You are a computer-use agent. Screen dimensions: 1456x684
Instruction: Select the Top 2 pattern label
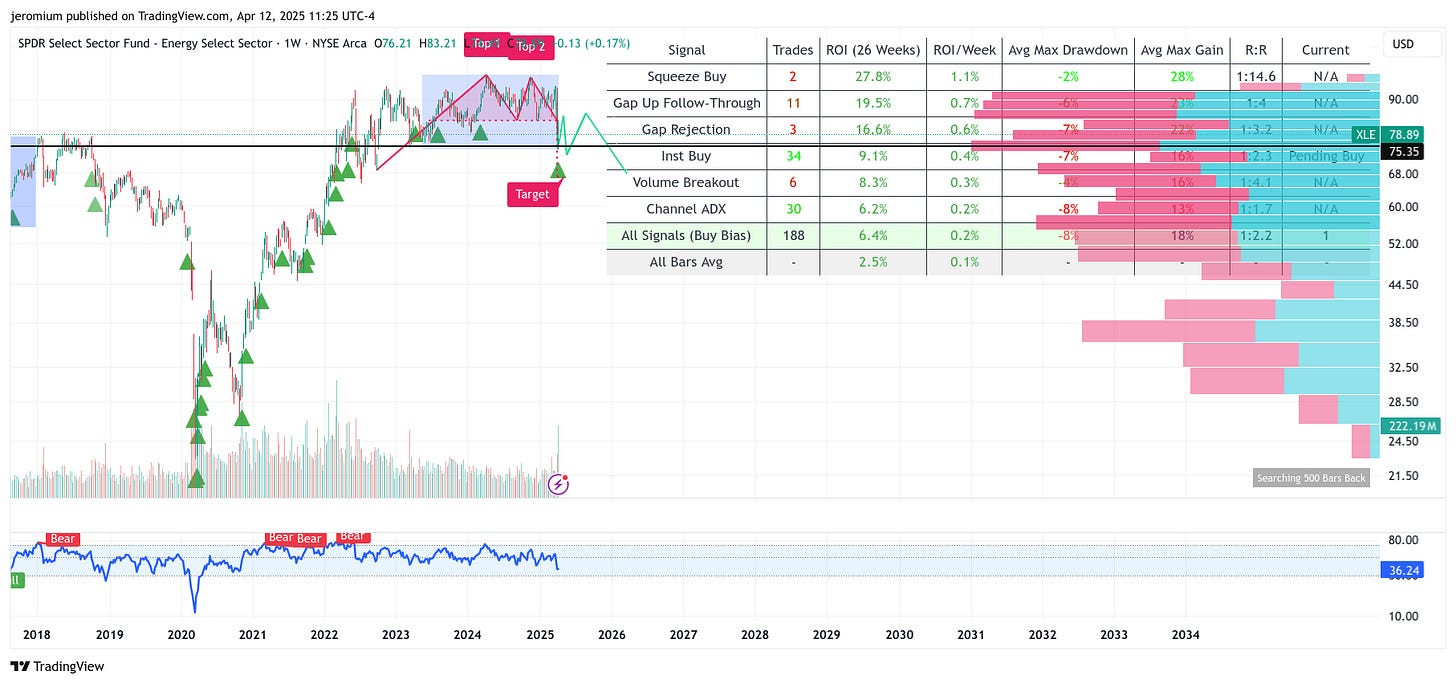[531, 47]
